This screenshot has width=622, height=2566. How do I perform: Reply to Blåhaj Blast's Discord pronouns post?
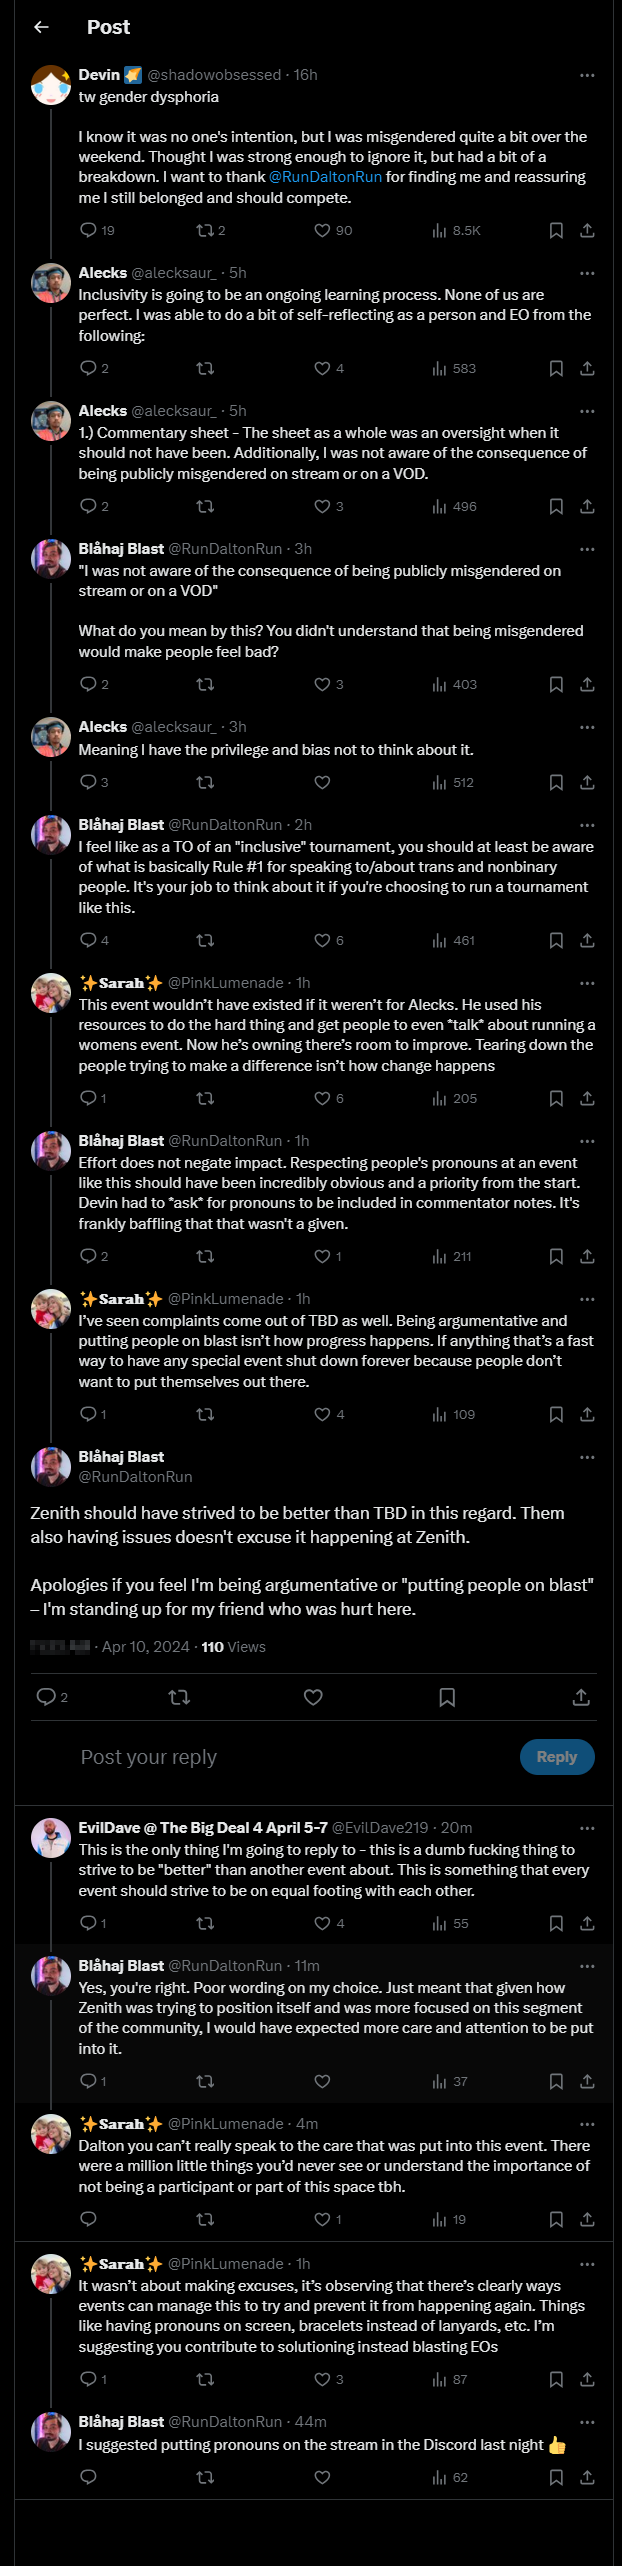coord(88,2478)
